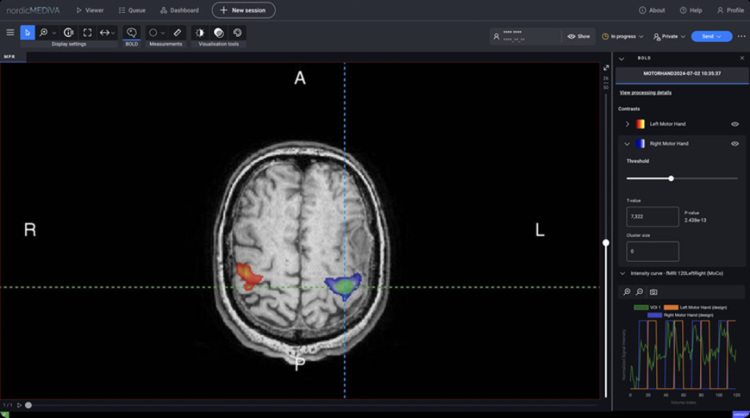750x418 pixels.
Task: Click the brightness contrast visualisation icon
Action: 199,32
